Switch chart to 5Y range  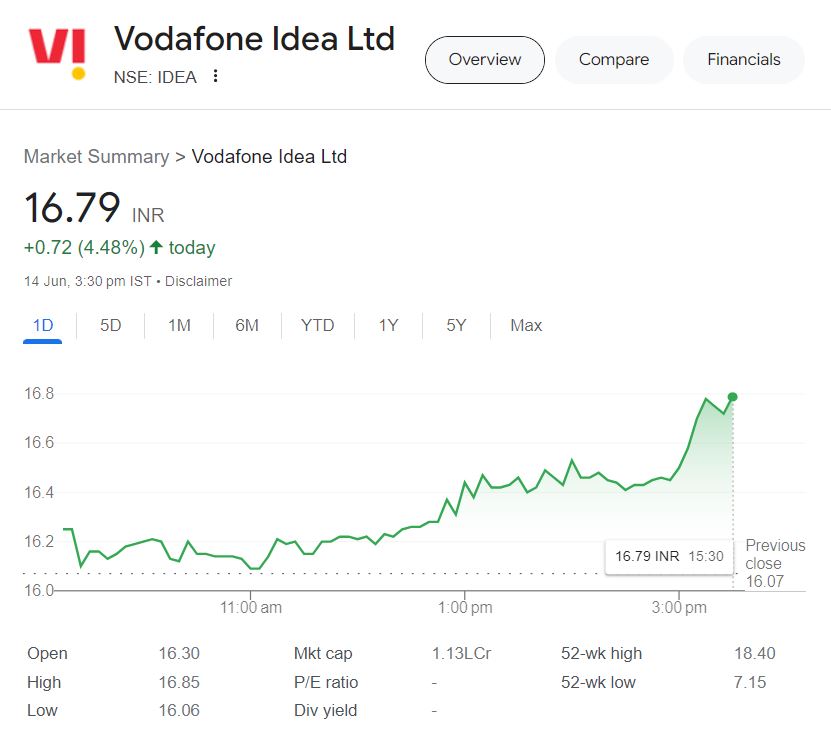point(456,325)
